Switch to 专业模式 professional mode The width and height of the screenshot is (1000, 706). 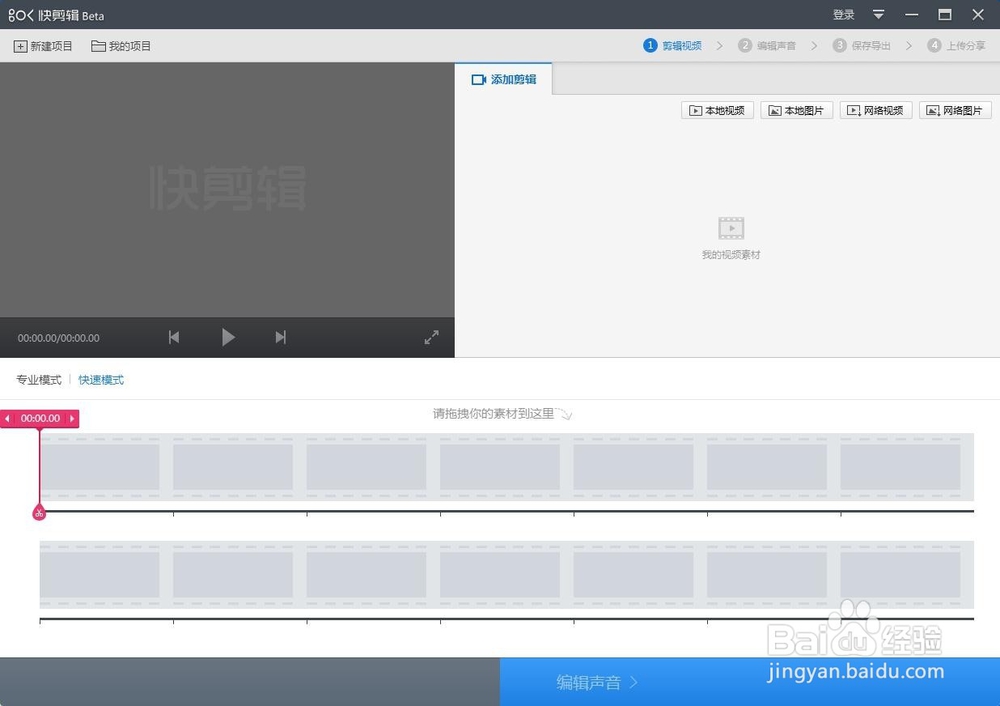pyautogui.click(x=39, y=380)
